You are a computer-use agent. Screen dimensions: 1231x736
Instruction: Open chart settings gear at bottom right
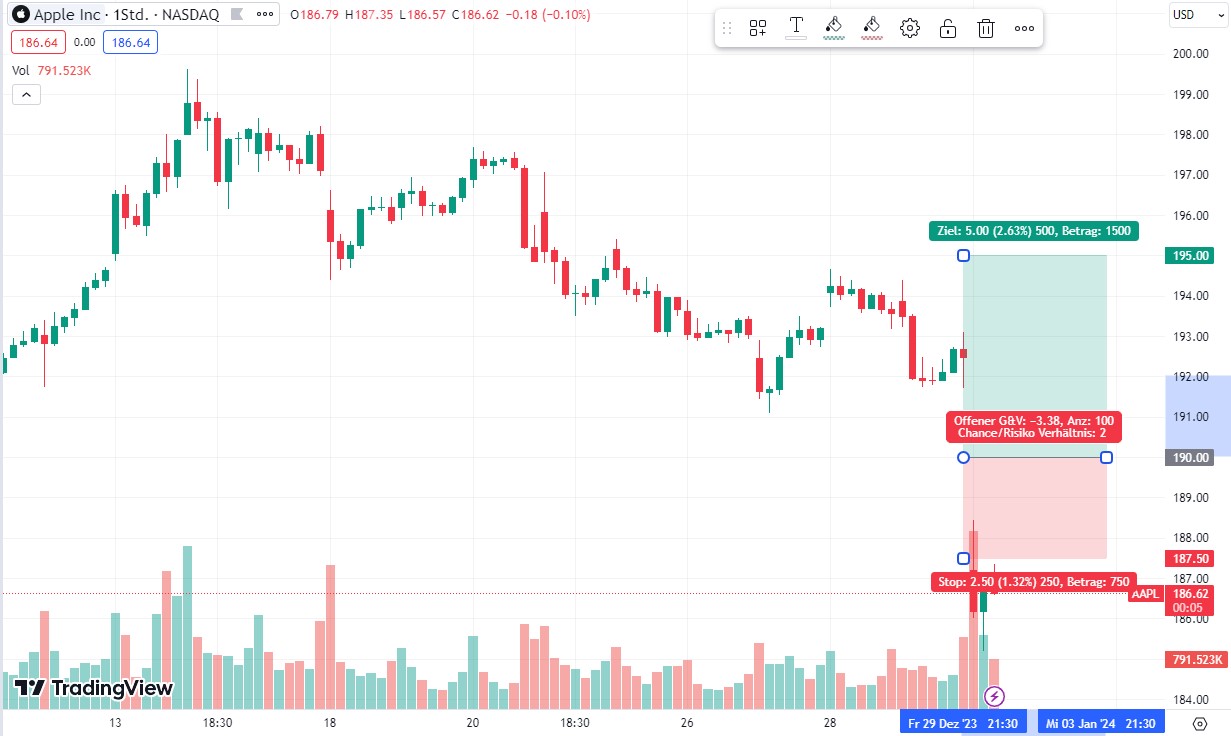tap(1200, 723)
